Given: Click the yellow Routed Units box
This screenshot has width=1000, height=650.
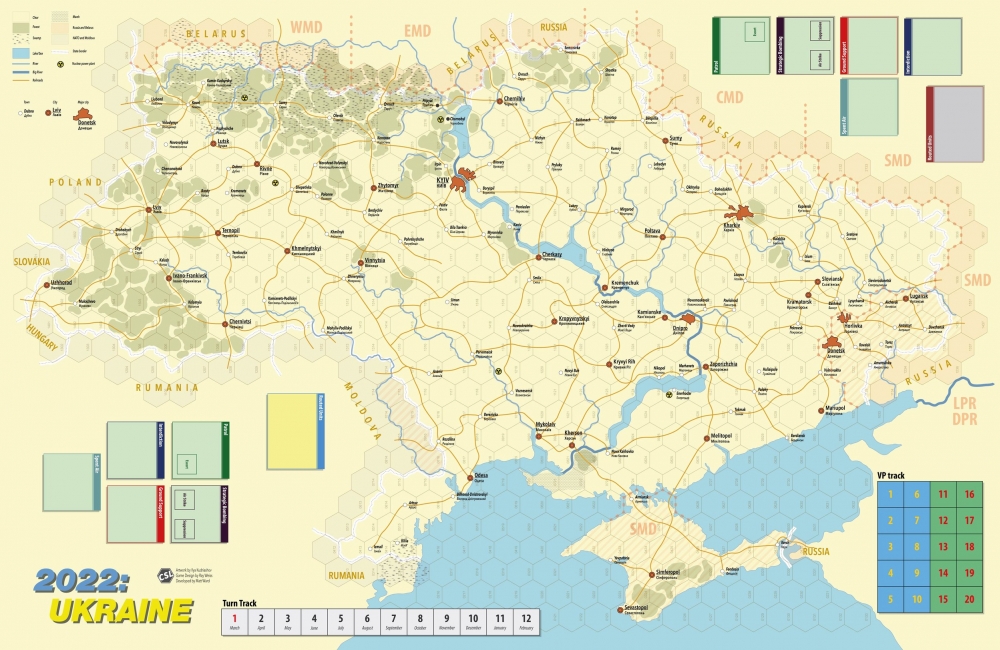Looking at the screenshot, I should (x=292, y=430).
